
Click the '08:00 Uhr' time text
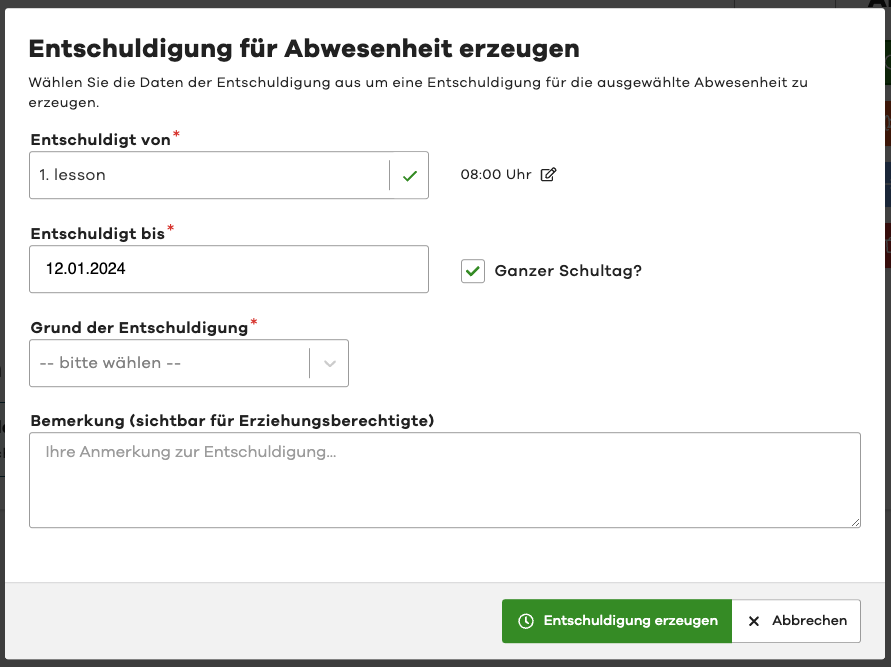point(495,175)
